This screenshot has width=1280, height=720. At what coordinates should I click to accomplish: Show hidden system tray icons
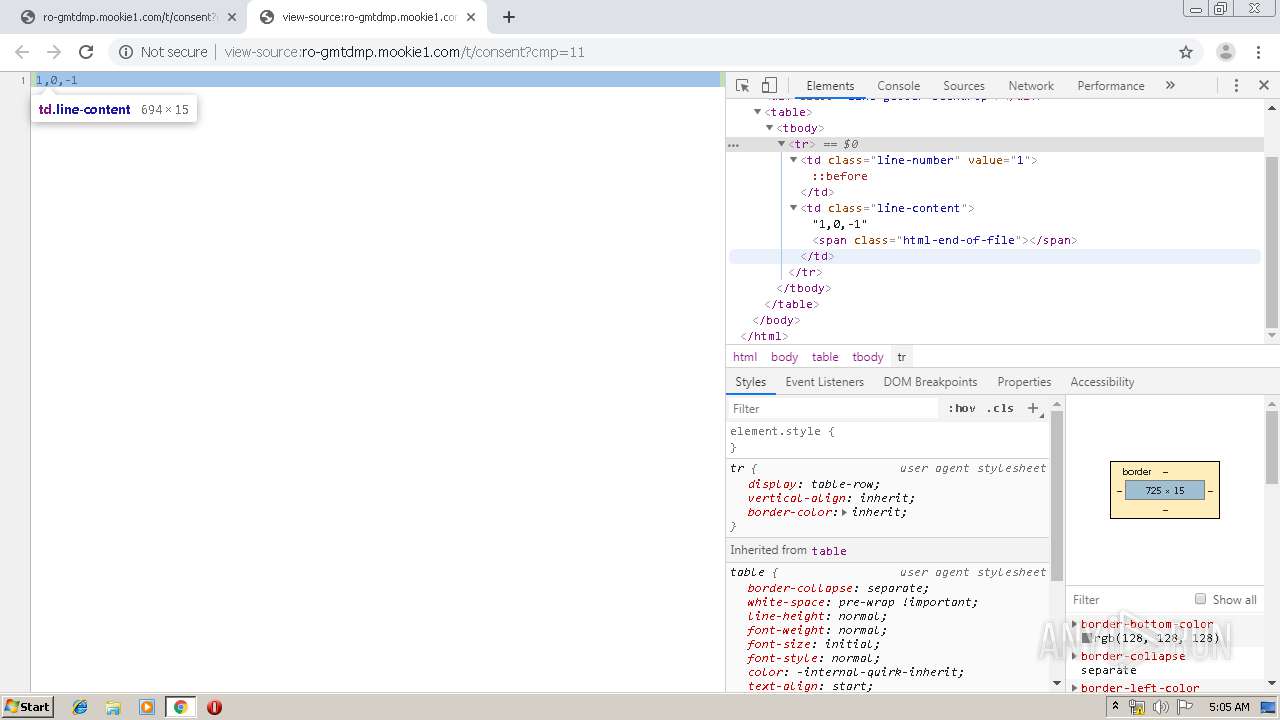point(1117,707)
